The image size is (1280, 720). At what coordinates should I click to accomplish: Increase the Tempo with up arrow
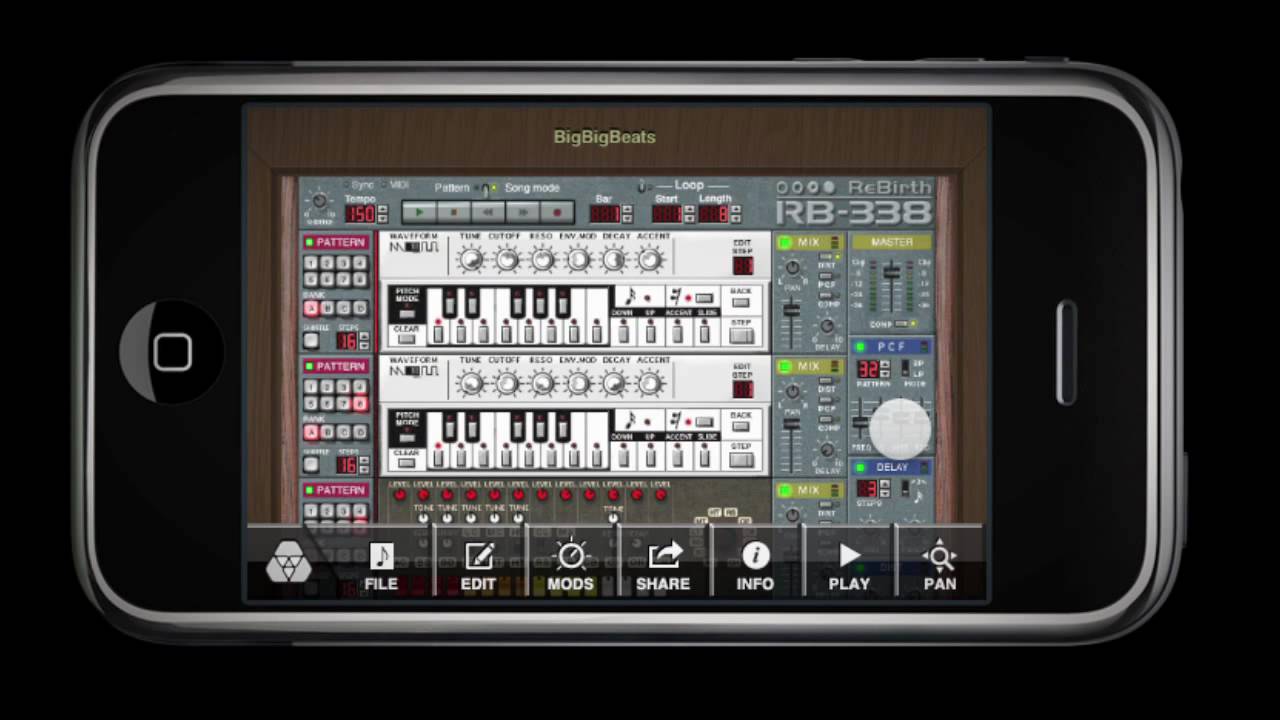pos(381,209)
